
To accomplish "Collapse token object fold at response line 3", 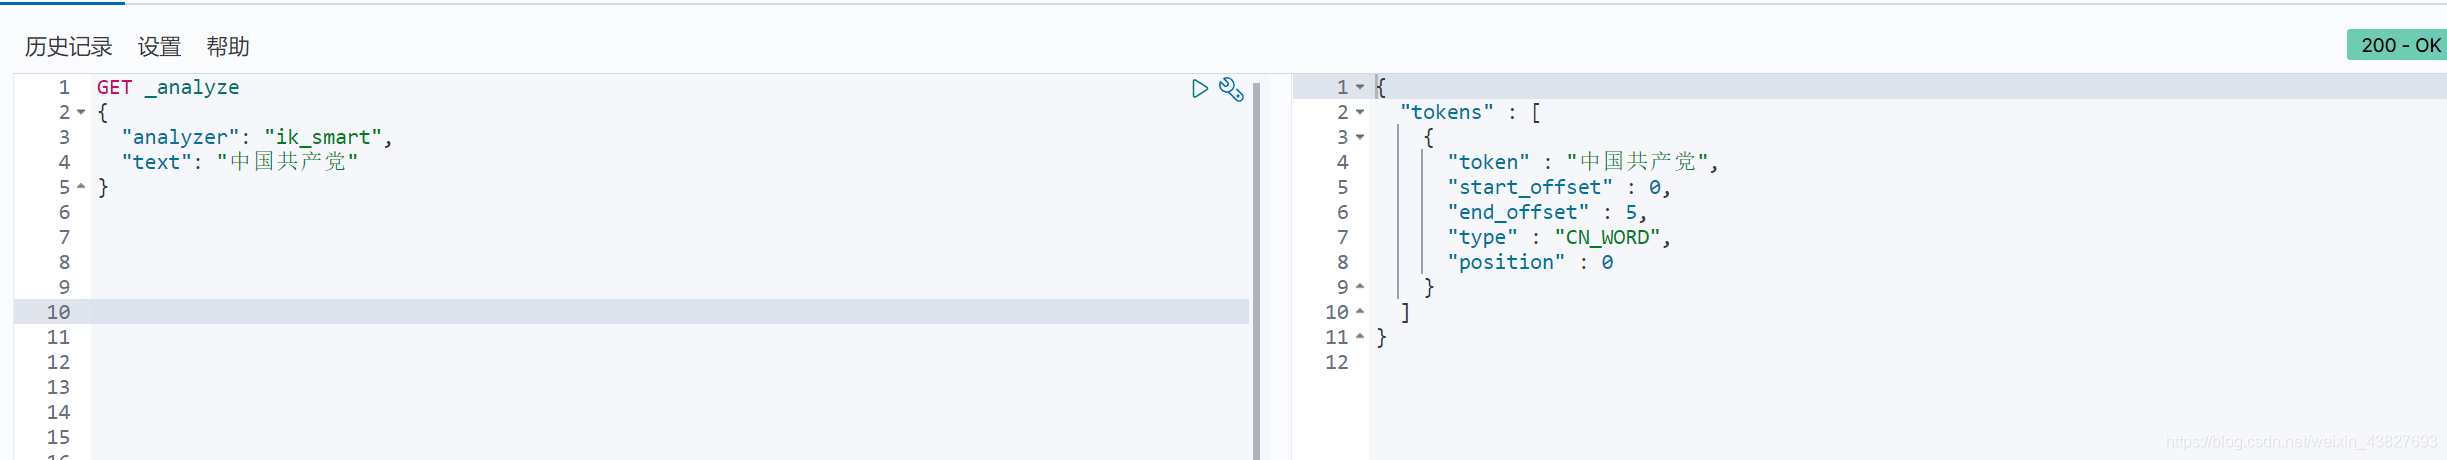I will tap(1360, 137).
